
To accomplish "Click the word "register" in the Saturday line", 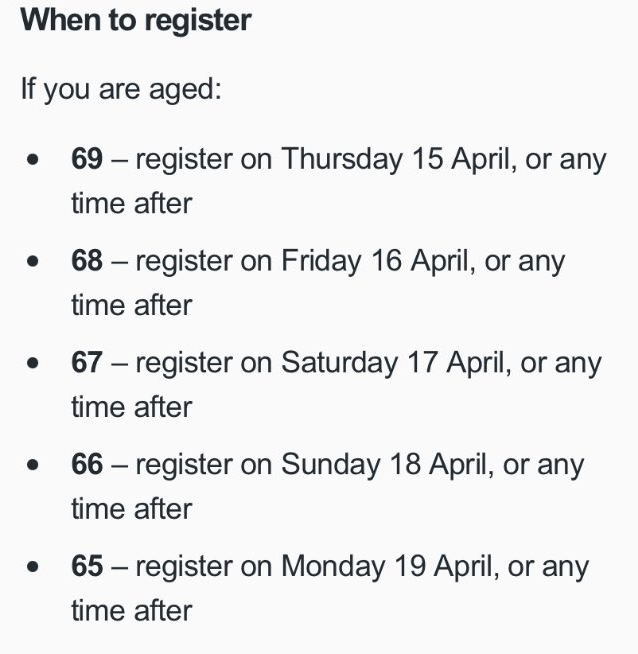I will 184,365.
